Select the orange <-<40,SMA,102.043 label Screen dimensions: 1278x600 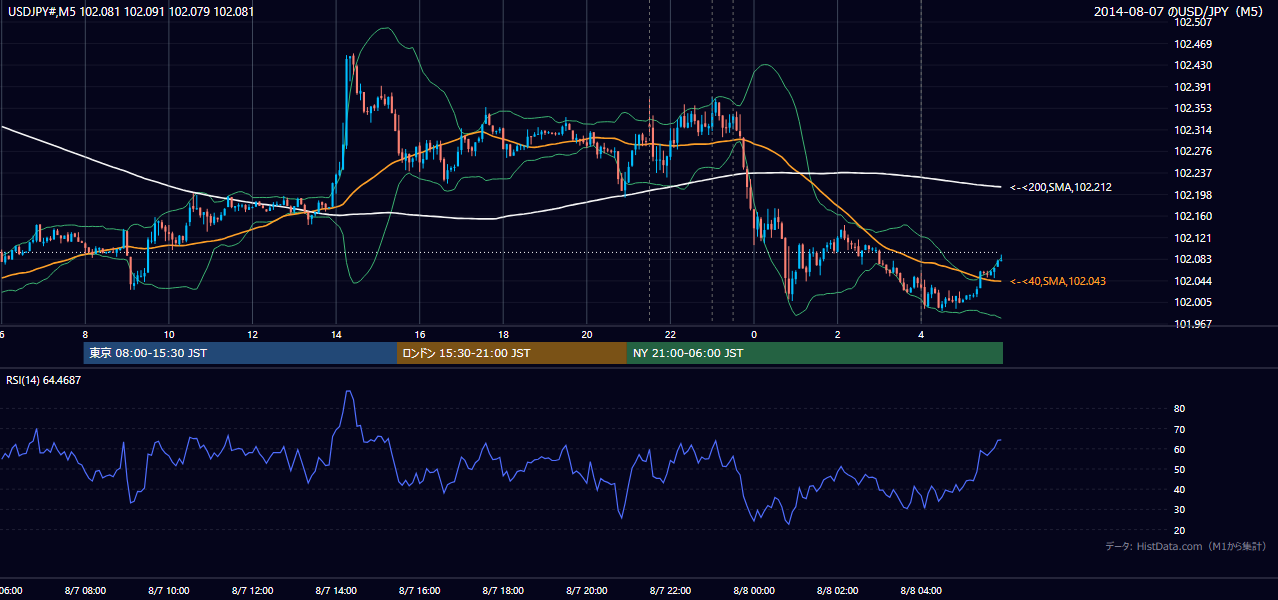(x=1057, y=281)
